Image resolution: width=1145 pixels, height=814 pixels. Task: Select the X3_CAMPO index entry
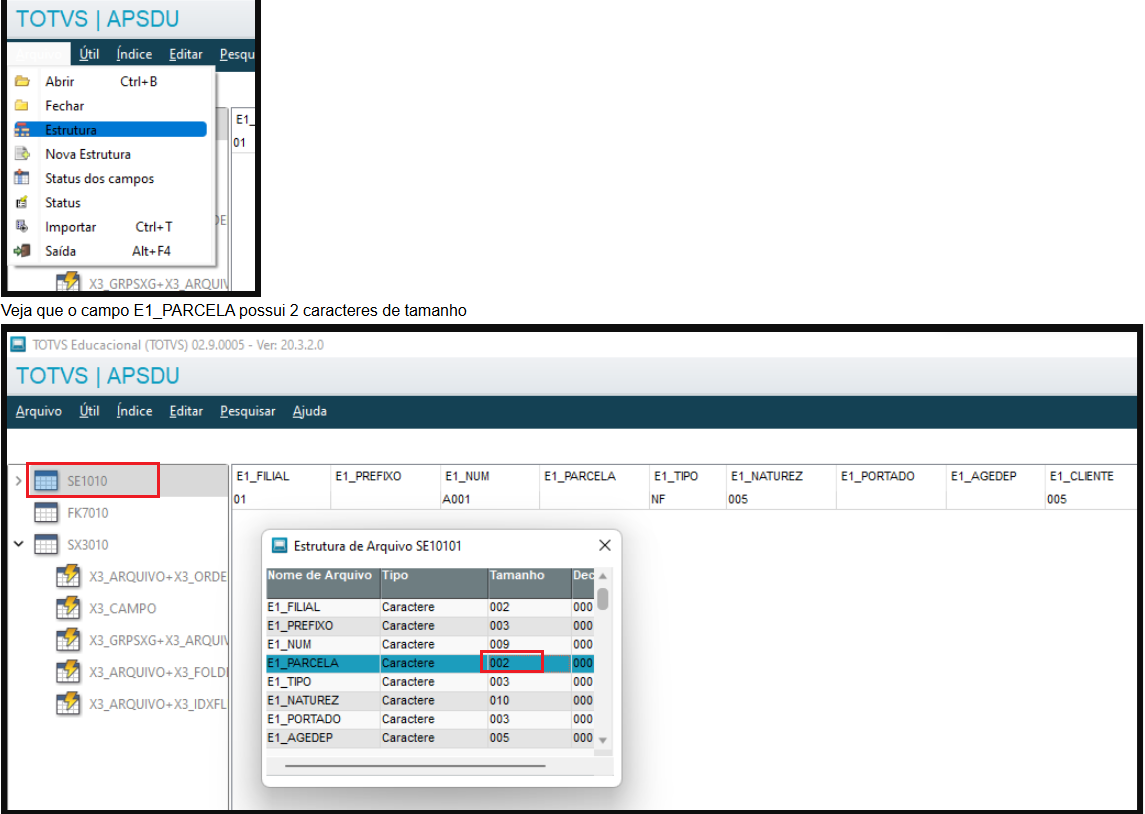[x=122, y=608]
